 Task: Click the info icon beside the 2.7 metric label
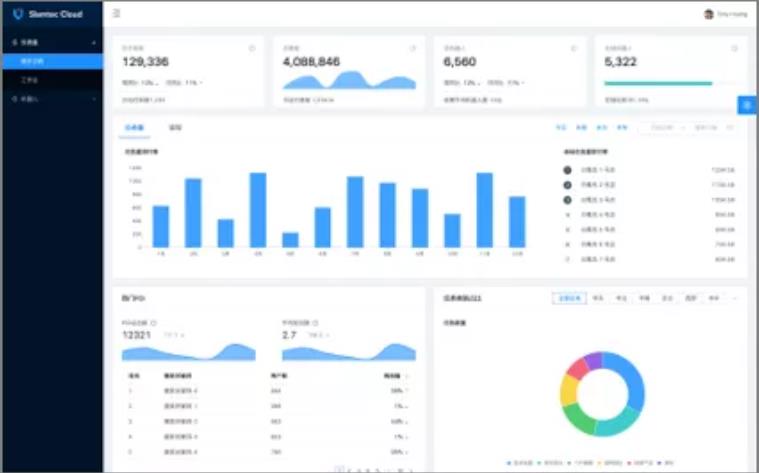point(315,323)
